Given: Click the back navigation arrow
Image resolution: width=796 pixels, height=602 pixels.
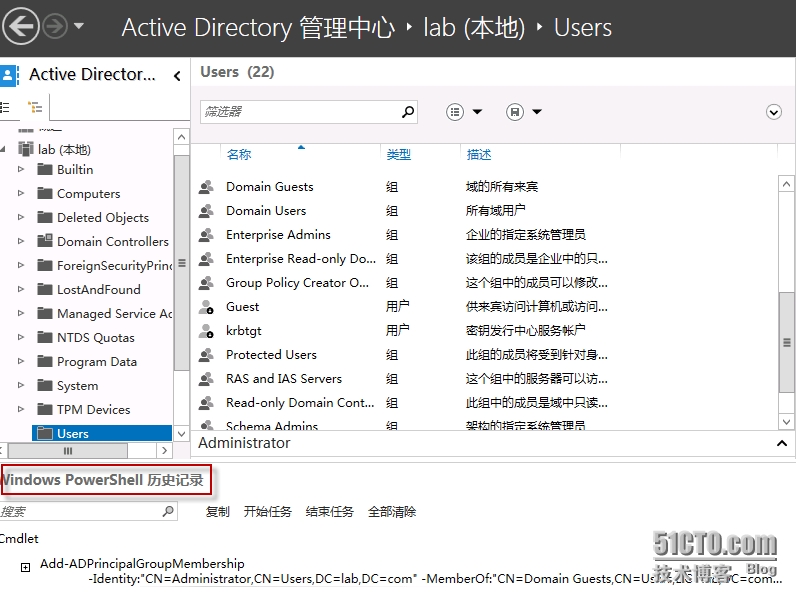Looking at the screenshot, I should [x=20, y=26].
